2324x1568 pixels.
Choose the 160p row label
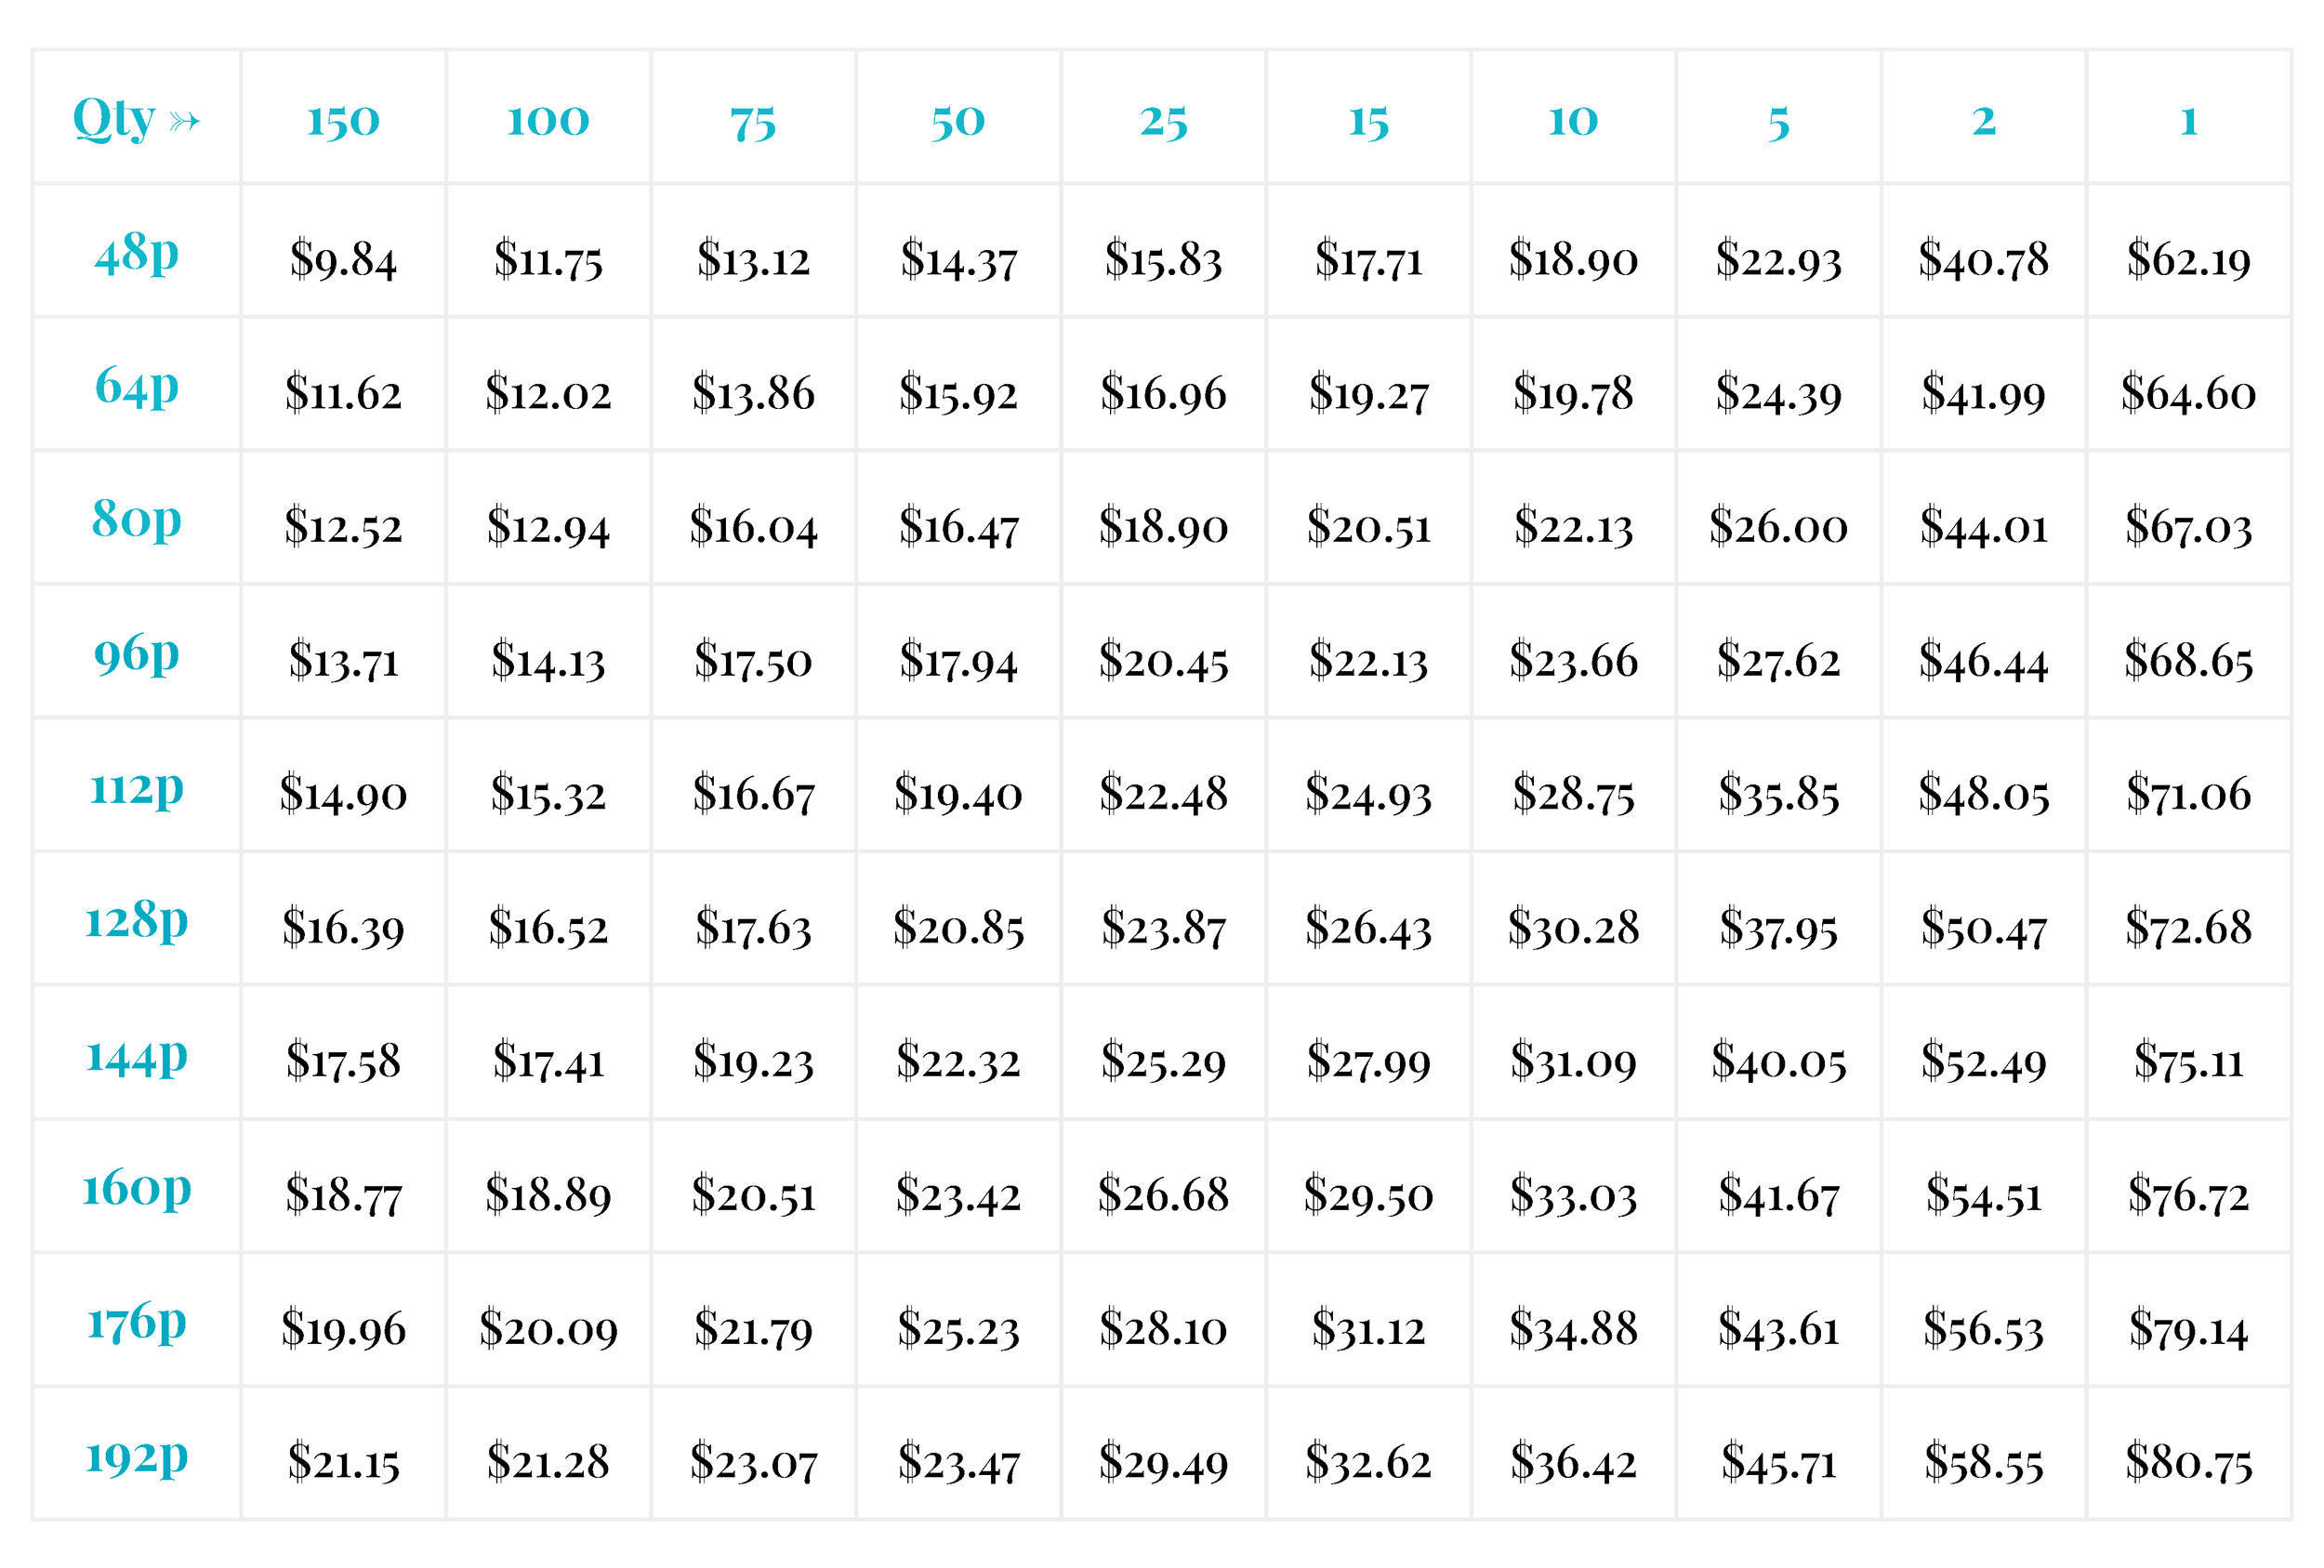[x=137, y=1189]
